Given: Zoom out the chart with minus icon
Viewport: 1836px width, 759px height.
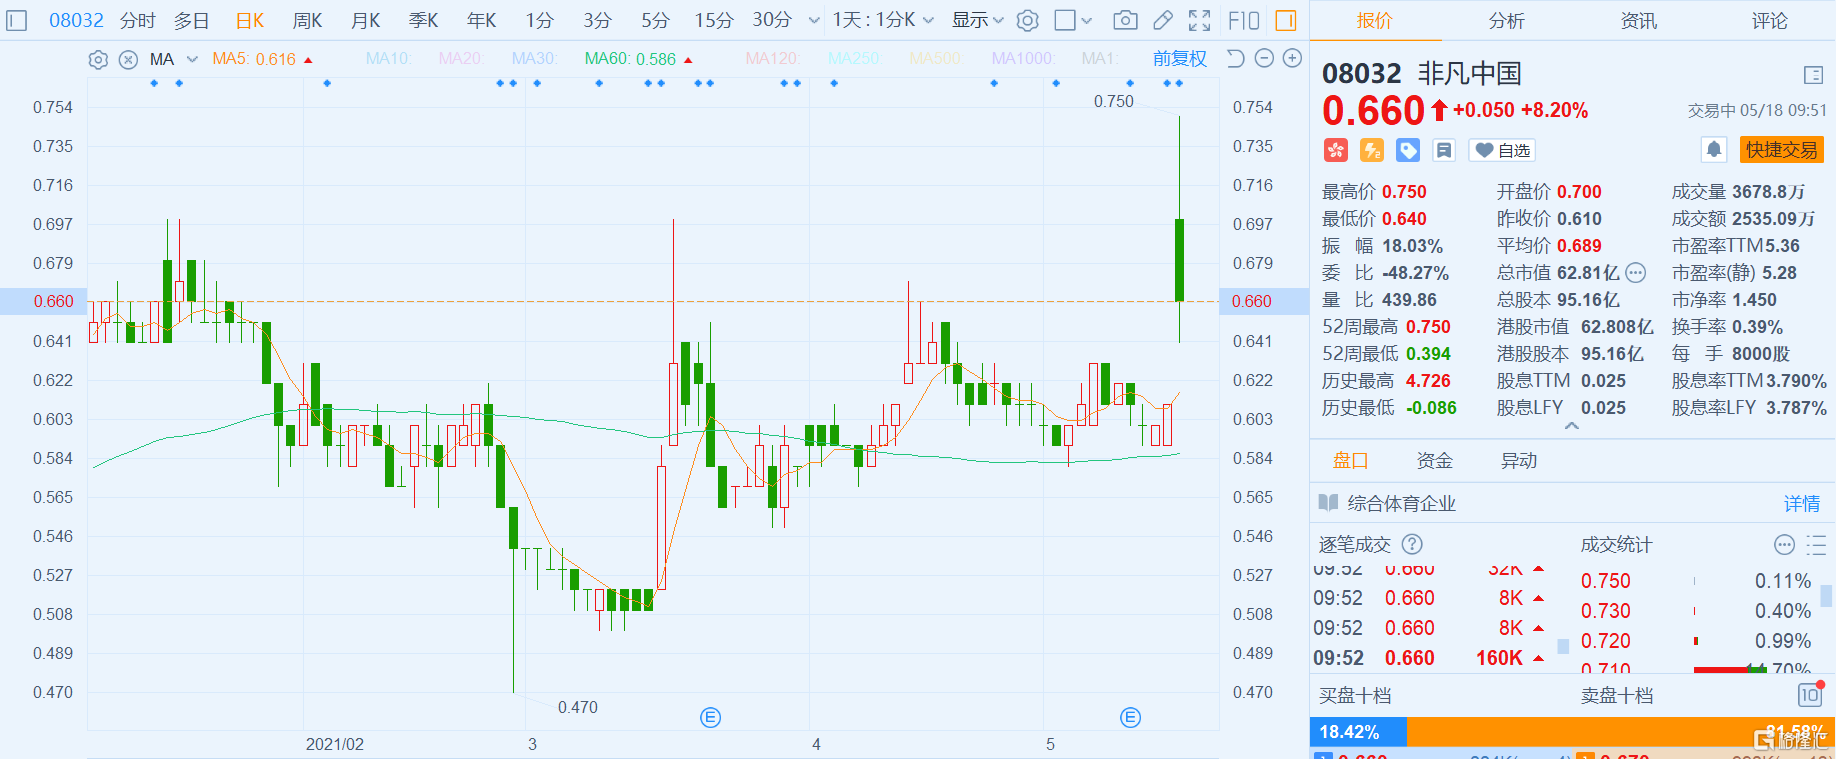Looking at the screenshot, I should [x=1264, y=59].
